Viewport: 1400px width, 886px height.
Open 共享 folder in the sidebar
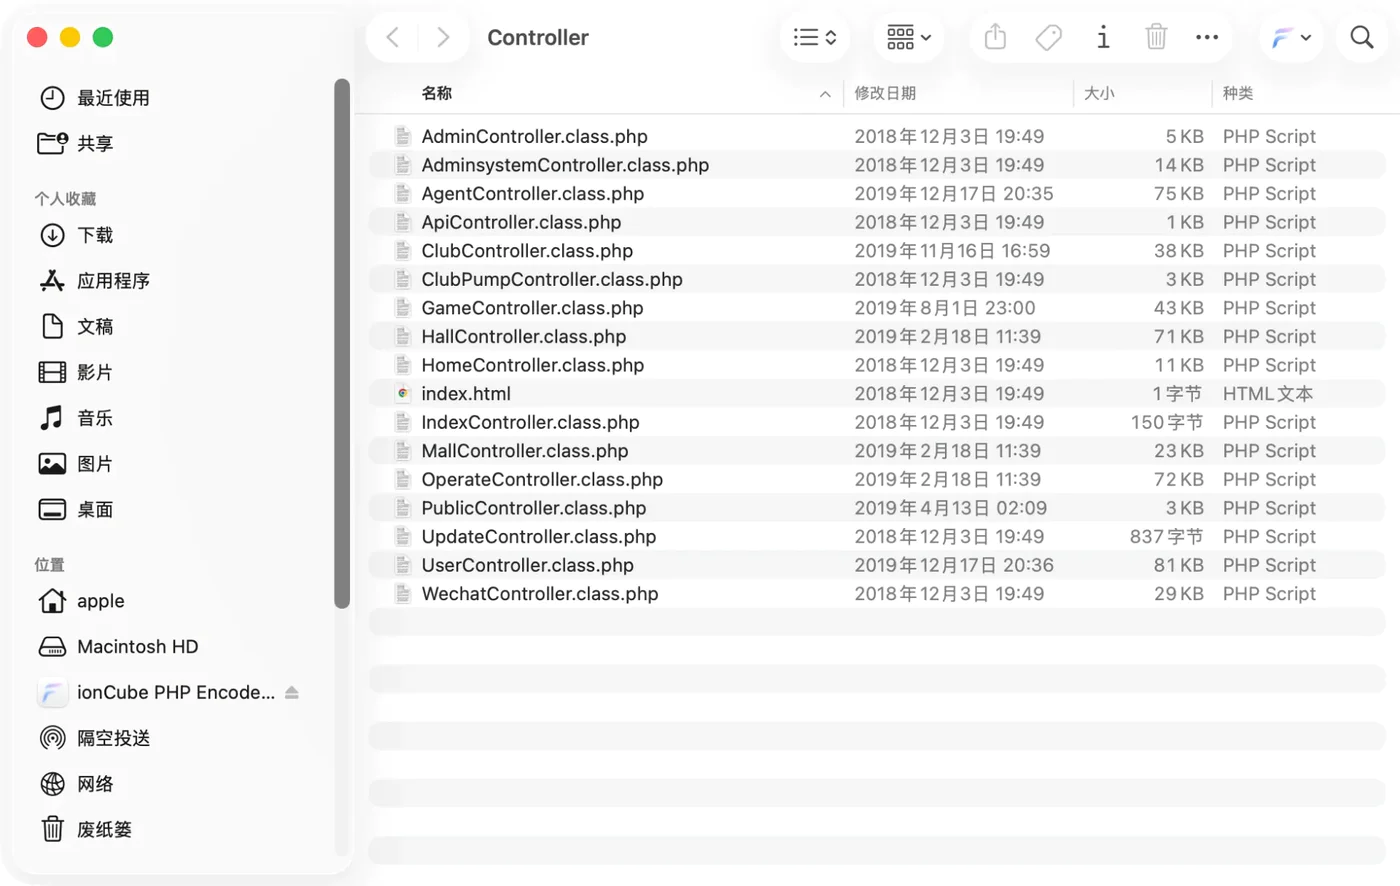click(x=75, y=144)
